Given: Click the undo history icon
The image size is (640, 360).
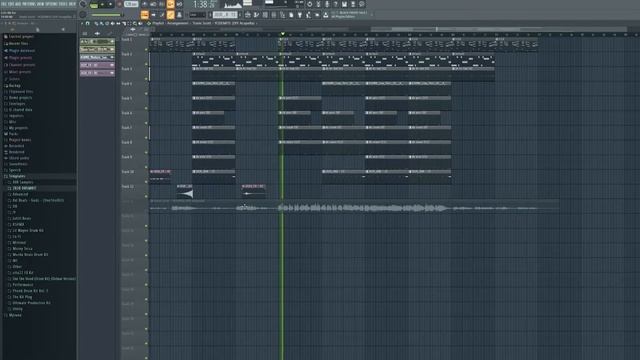Looking at the screenshot, I should pyautogui.click(x=309, y=4).
